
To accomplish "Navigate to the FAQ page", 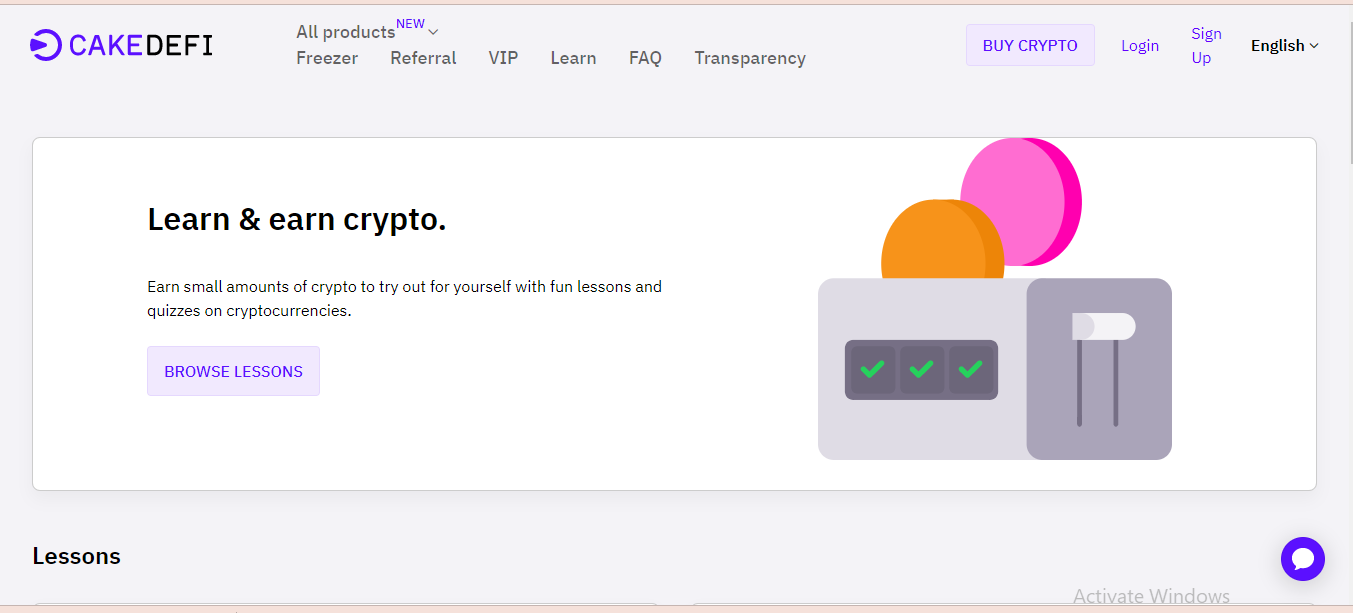I will point(645,58).
